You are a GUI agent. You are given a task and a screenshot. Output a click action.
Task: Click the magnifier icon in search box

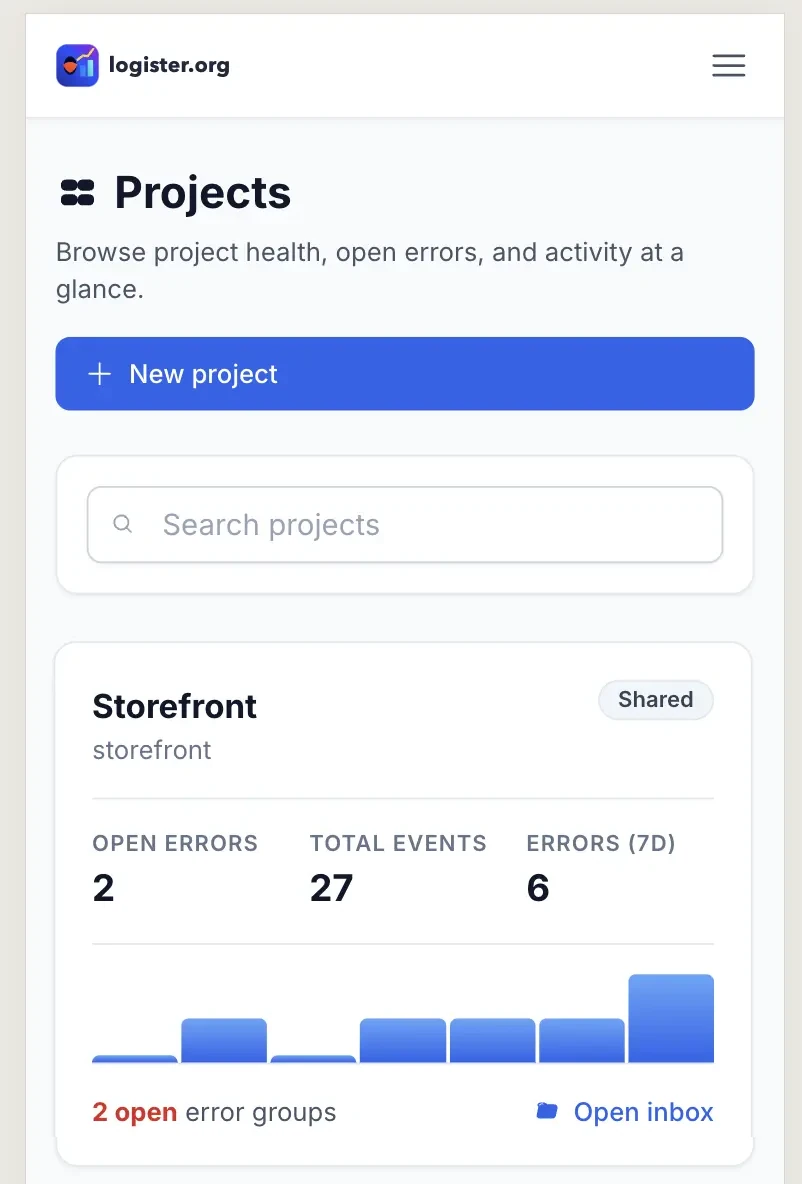[x=123, y=524]
